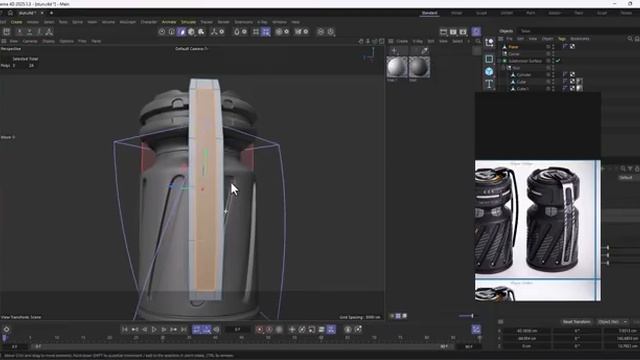Open the Object (Rel) coordinate dropdown
Viewport: 640px width, 360px height.
pos(612,322)
